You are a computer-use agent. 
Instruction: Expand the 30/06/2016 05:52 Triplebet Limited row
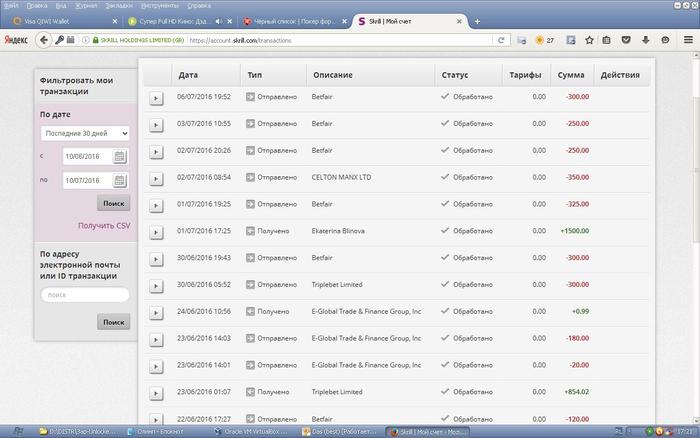click(x=156, y=286)
